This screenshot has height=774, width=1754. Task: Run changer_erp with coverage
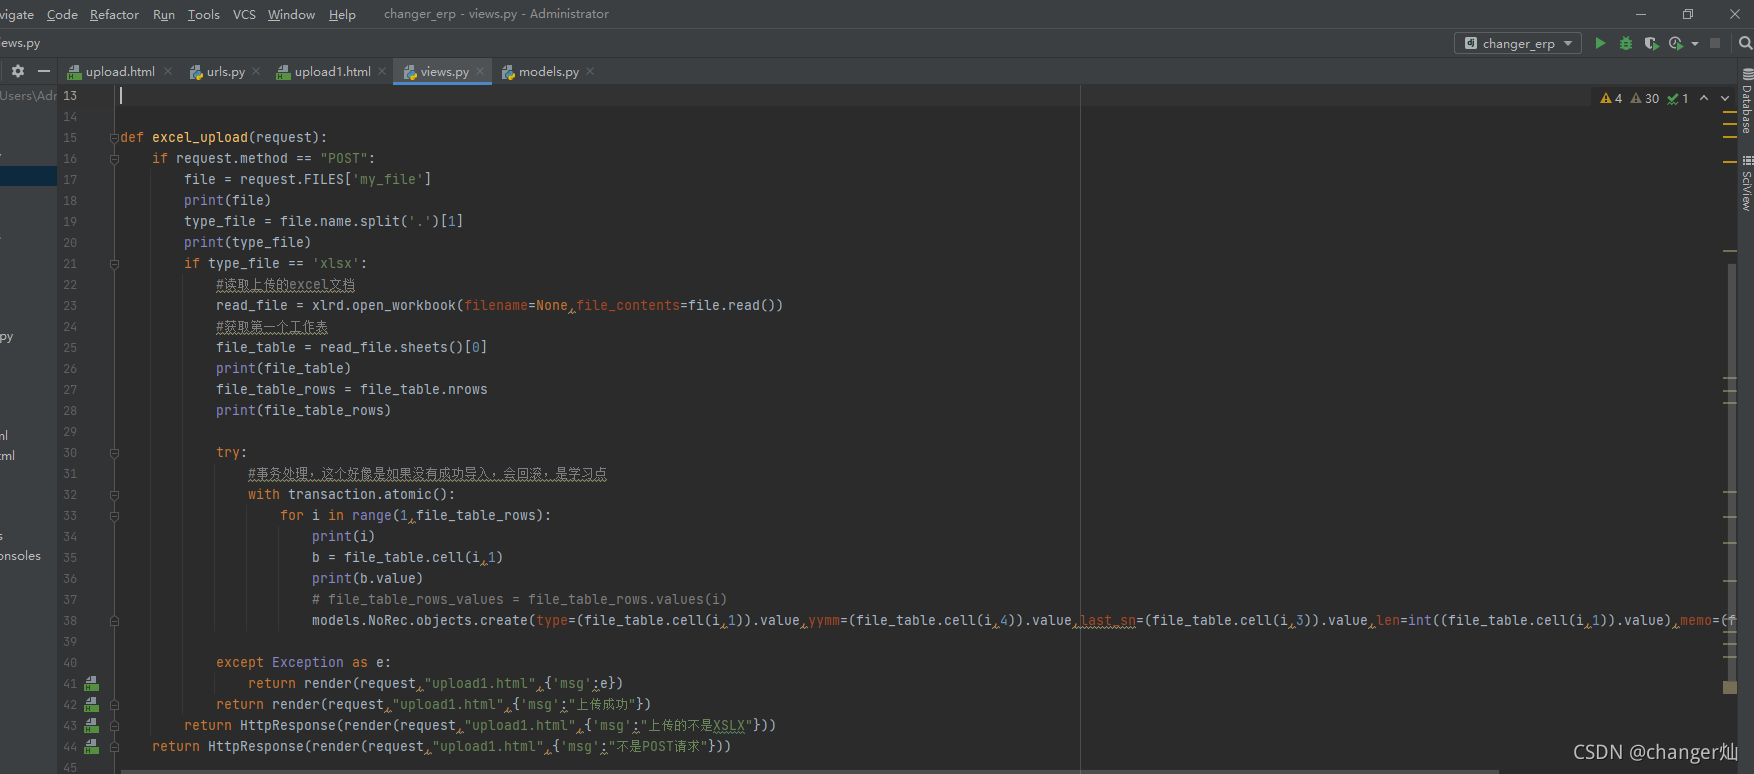click(x=1651, y=43)
